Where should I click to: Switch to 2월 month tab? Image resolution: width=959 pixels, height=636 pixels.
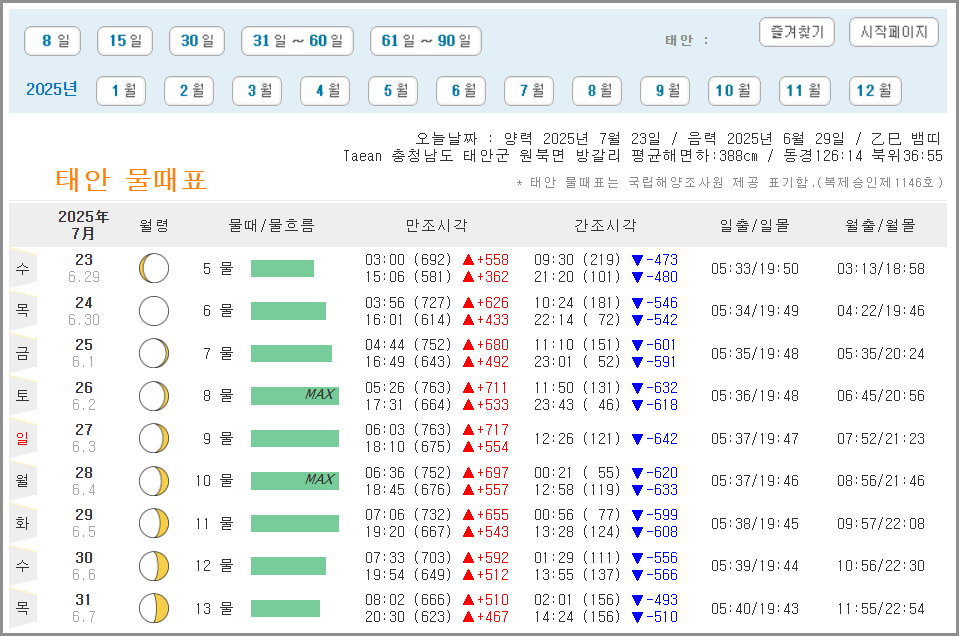(189, 91)
